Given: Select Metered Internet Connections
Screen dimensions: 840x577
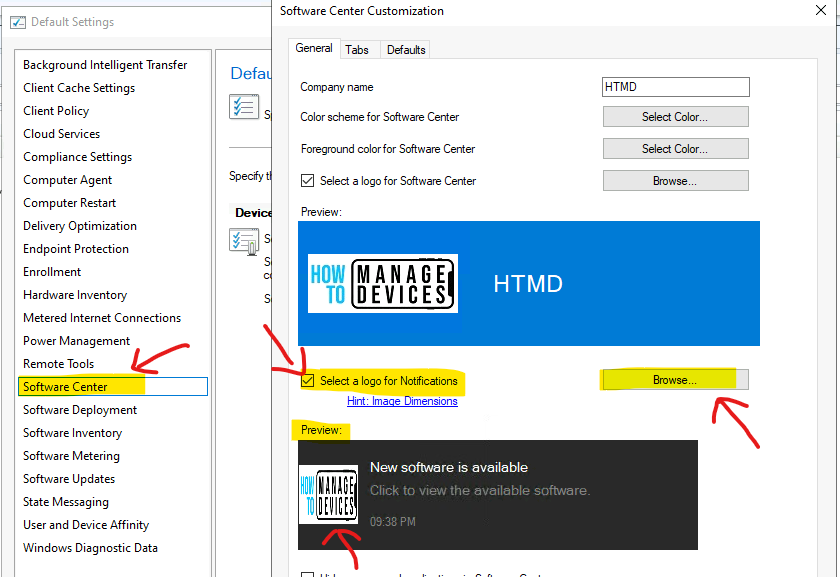Looking at the screenshot, I should pyautogui.click(x=102, y=318).
